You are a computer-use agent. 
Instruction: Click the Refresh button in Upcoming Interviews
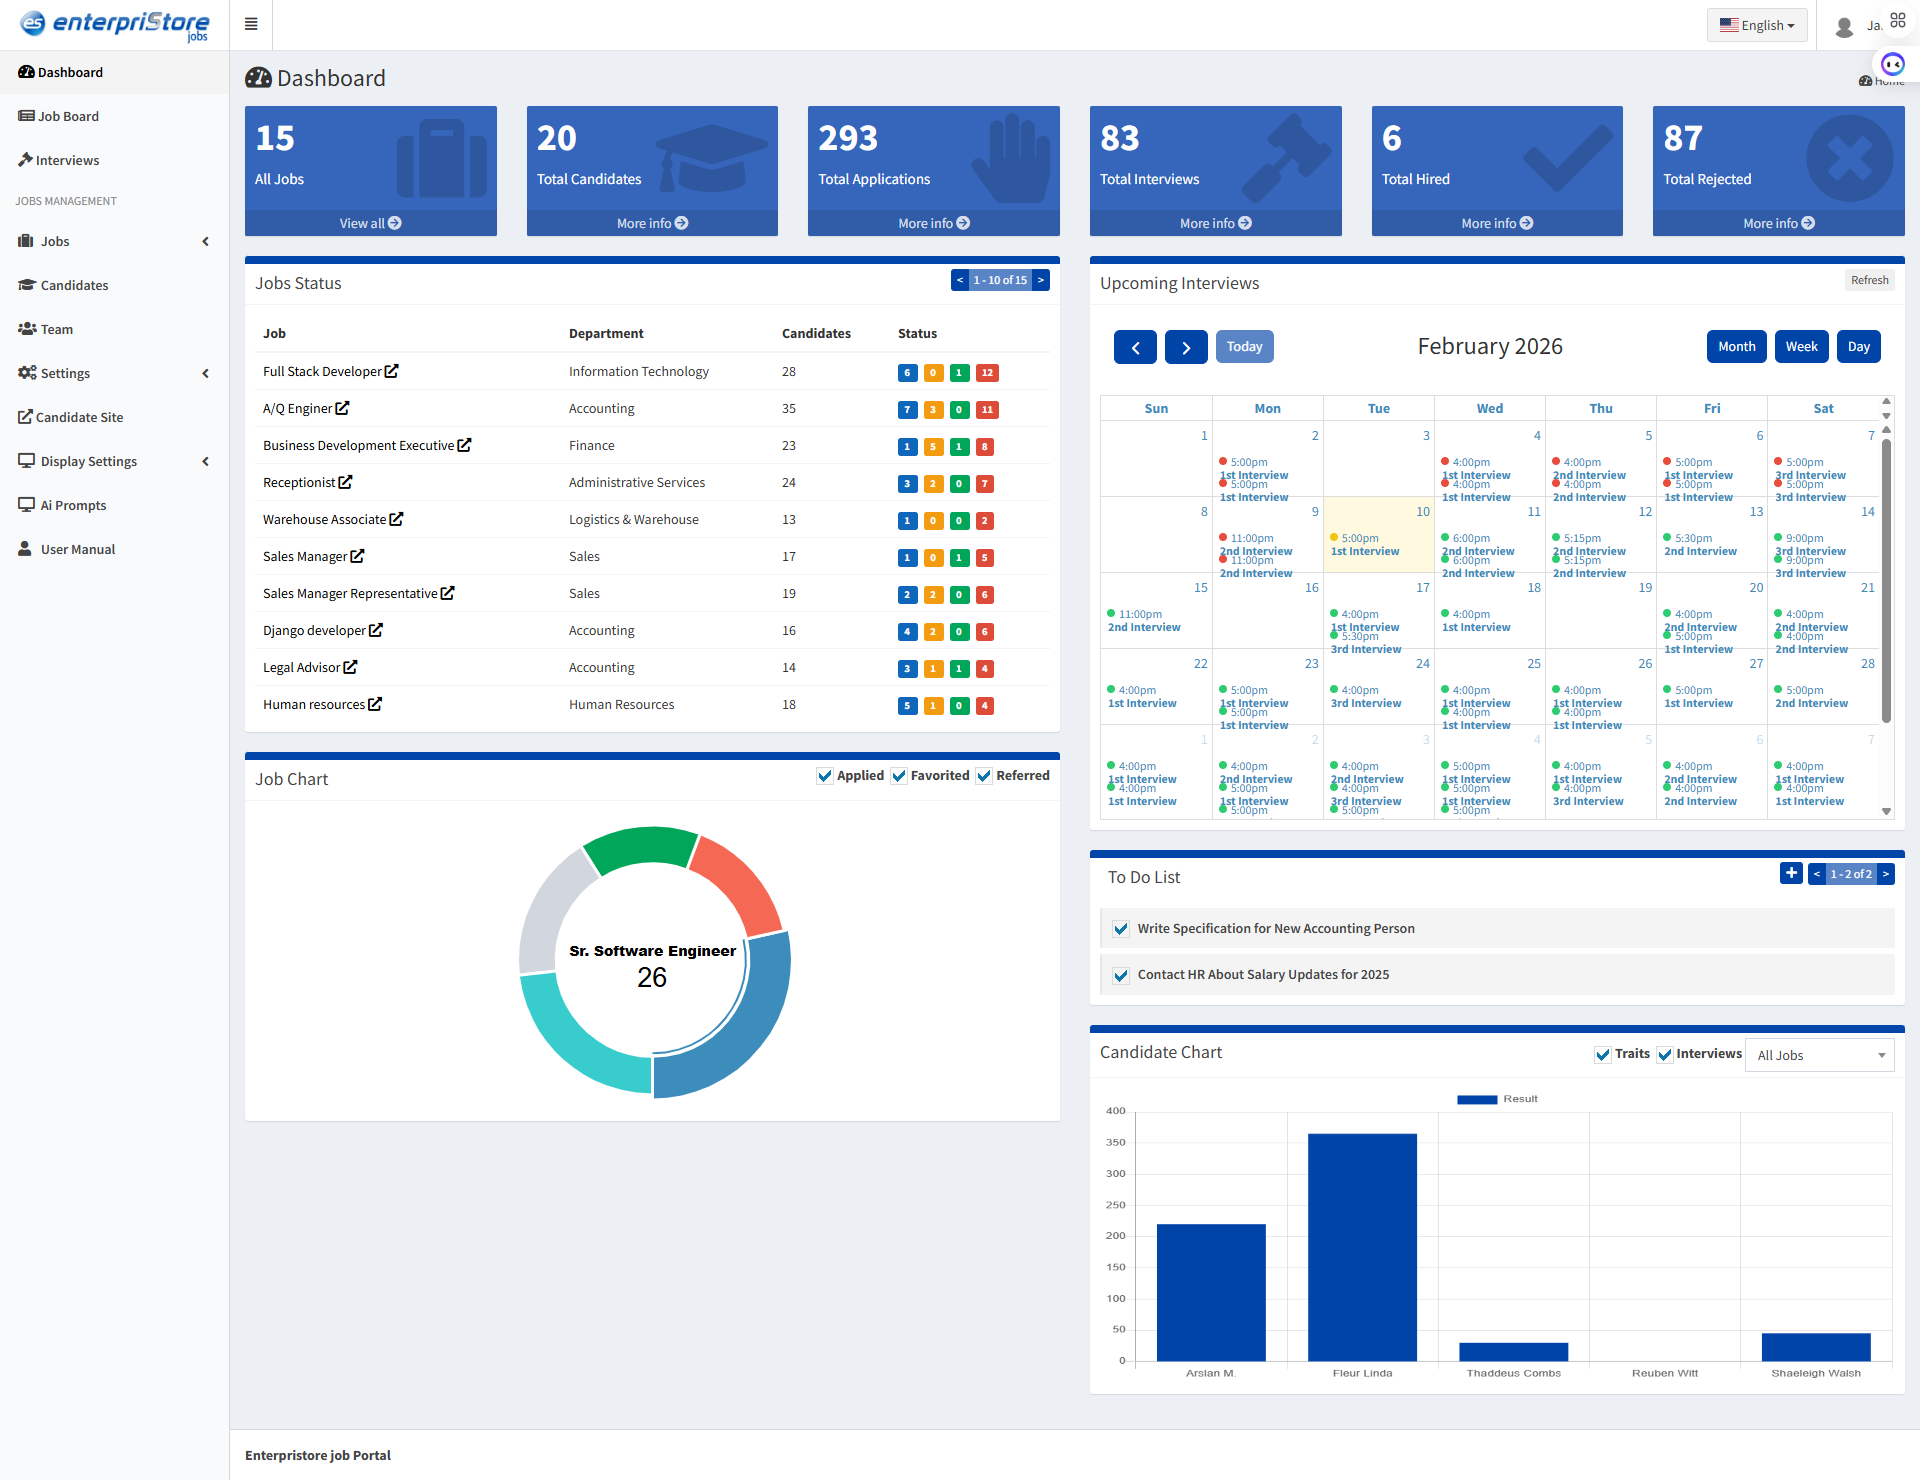[1869, 280]
